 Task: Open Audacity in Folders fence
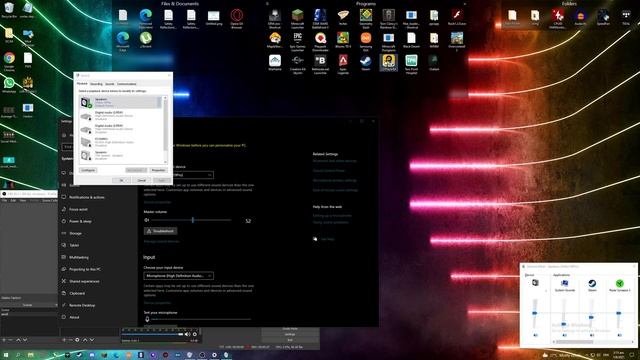pyautogui.click(x=580, y=18)
